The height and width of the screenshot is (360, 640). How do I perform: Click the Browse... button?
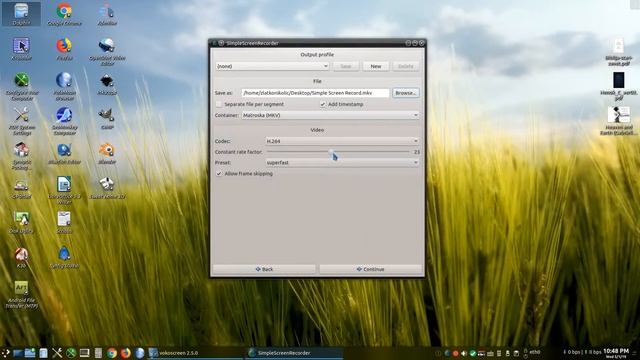click(x=405, y=93)
